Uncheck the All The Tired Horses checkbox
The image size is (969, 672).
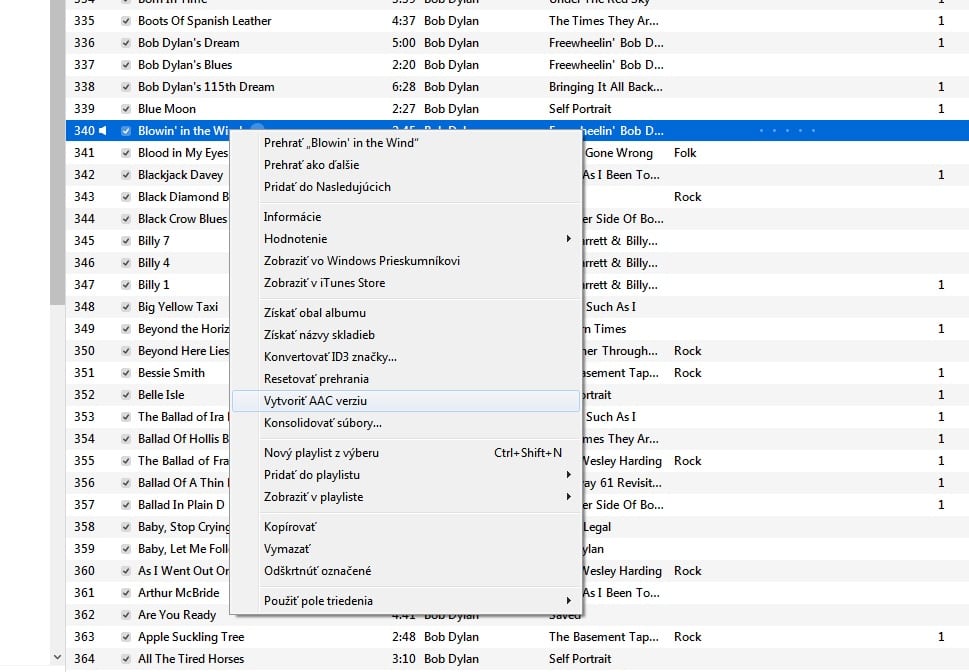[126, 659]
